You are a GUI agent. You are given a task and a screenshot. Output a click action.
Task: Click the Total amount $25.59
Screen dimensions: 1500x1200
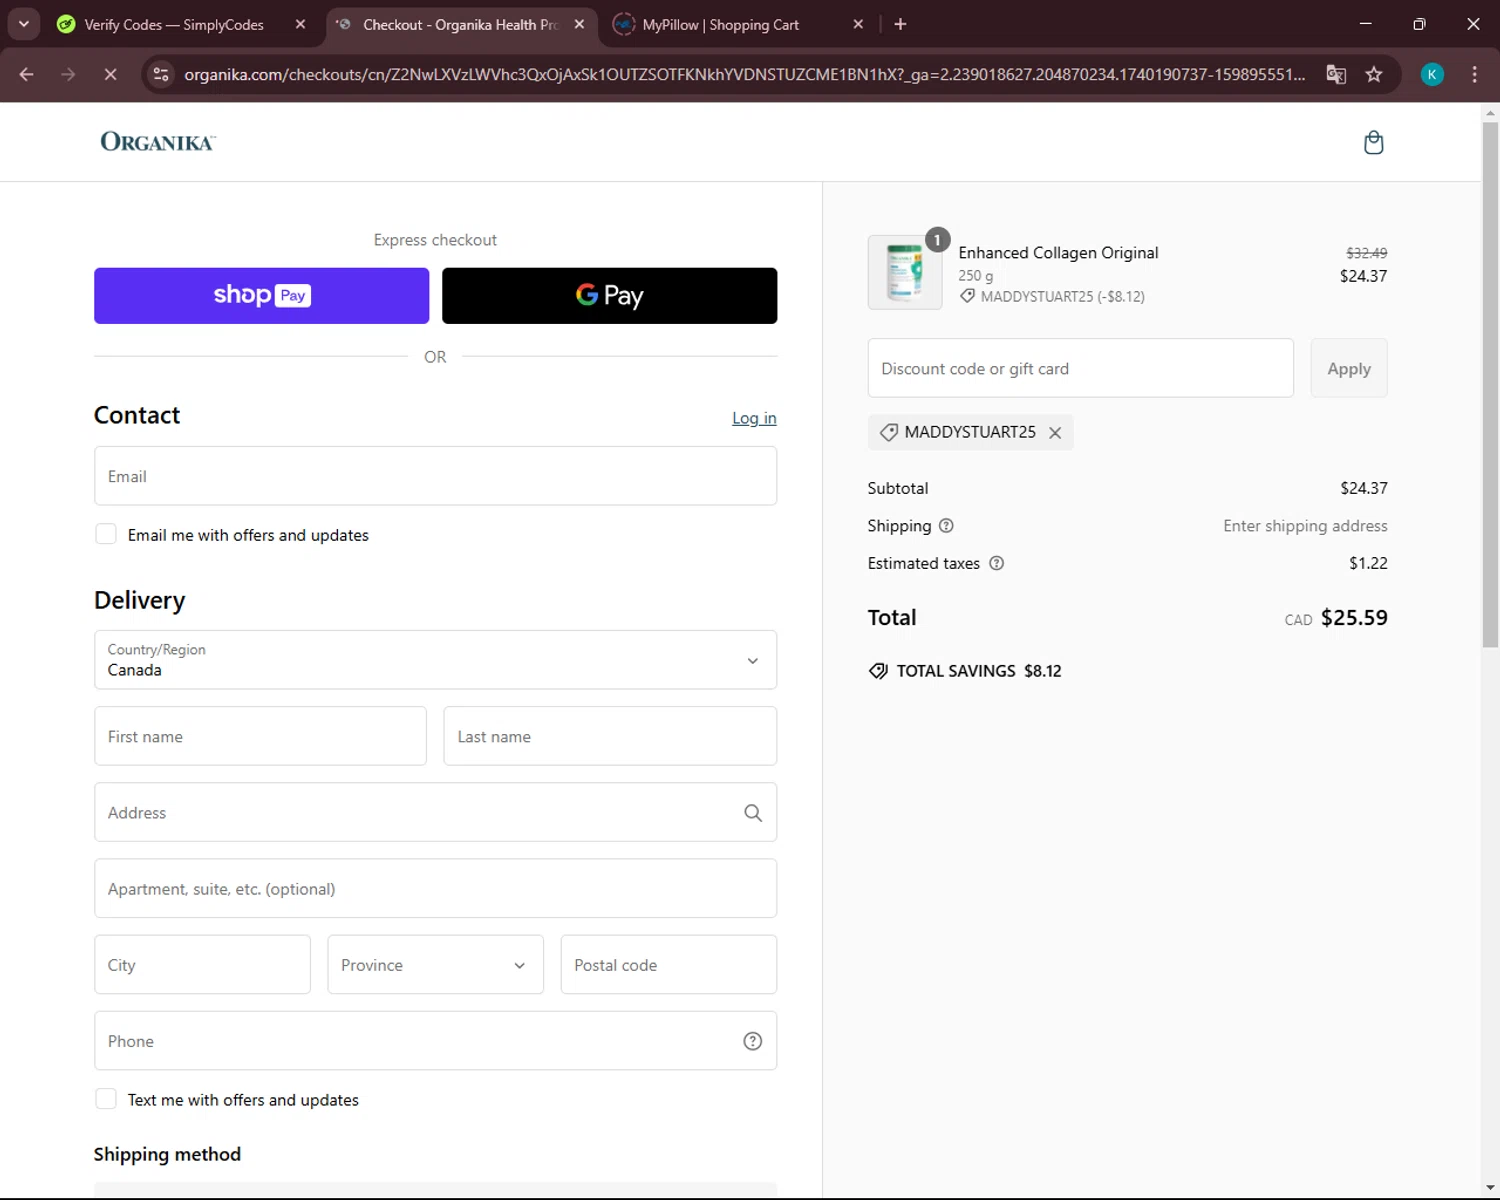(1354, 618)
